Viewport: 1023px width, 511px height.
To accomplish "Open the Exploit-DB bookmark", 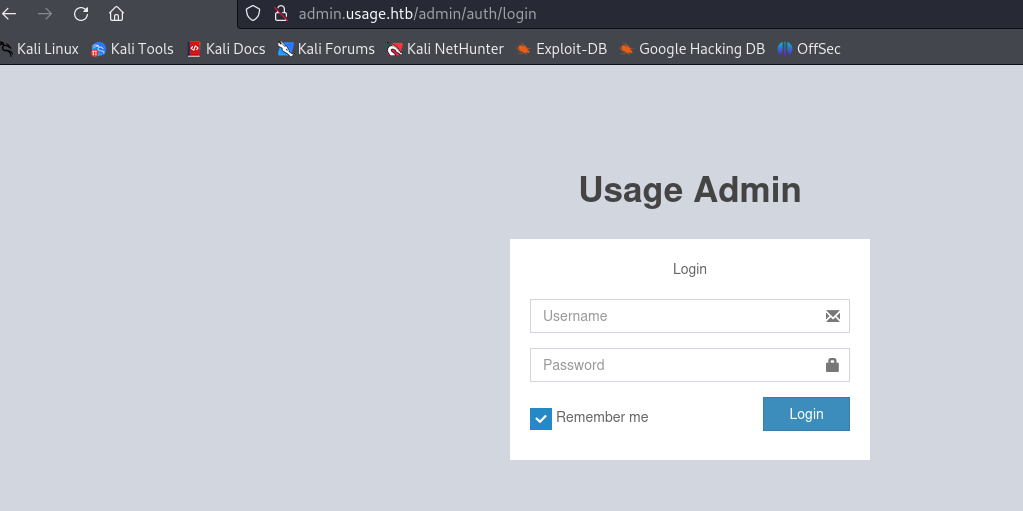I will pos(562,49).
